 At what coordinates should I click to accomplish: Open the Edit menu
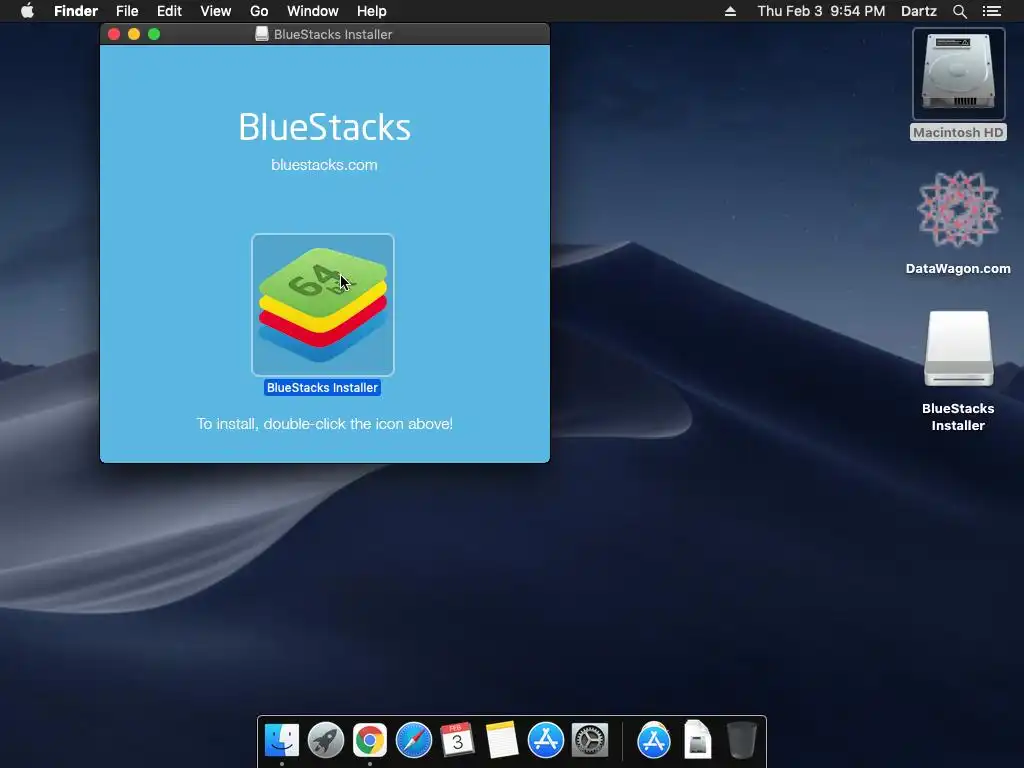[169, 11]
